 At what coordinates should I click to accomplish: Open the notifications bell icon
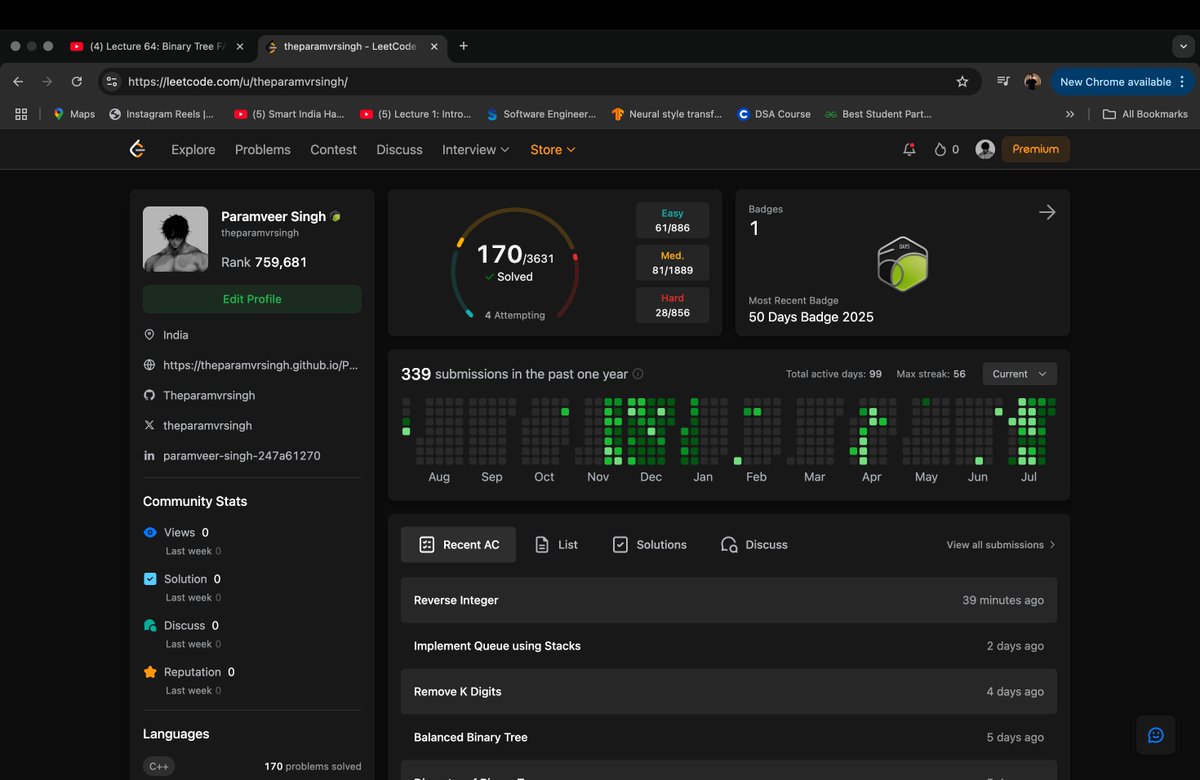(909, 149)
